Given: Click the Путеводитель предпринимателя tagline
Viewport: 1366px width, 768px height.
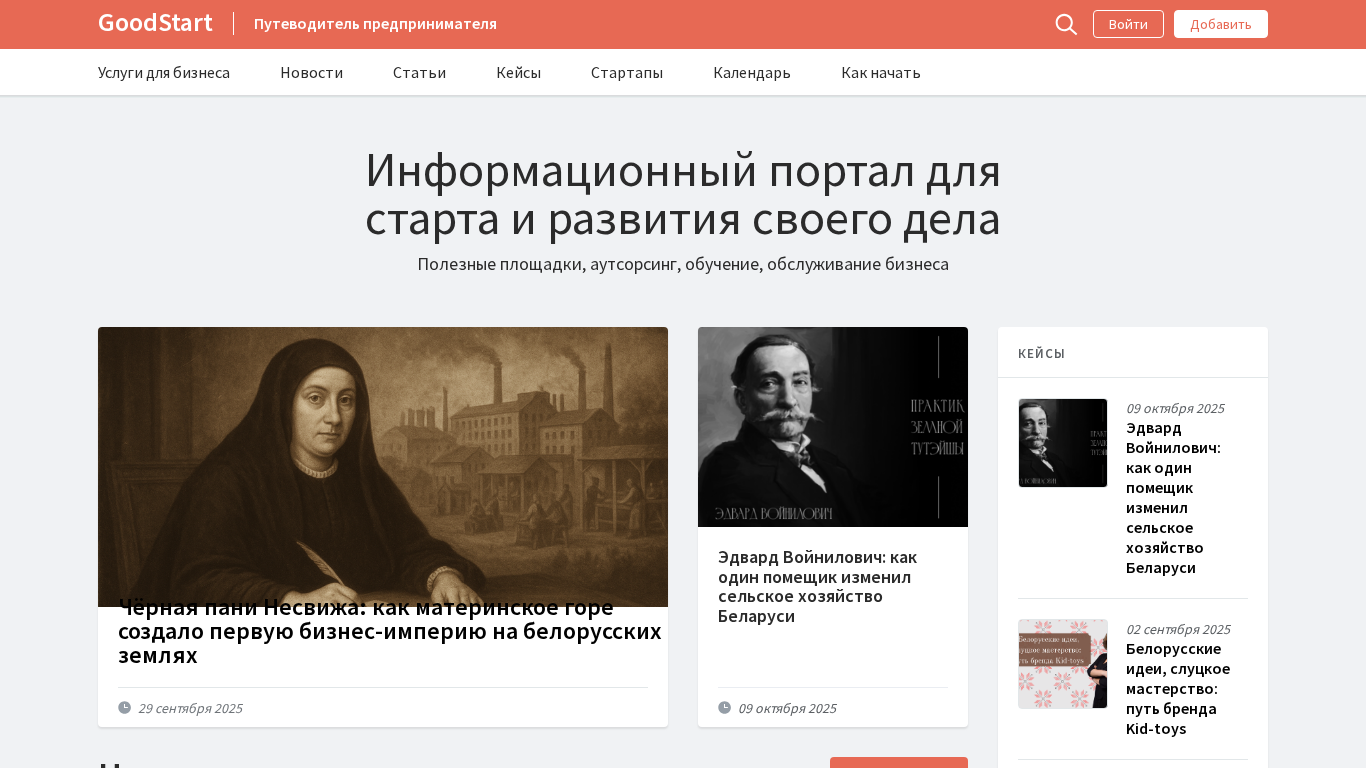Looking at the screenshot, I should point(375,24).
